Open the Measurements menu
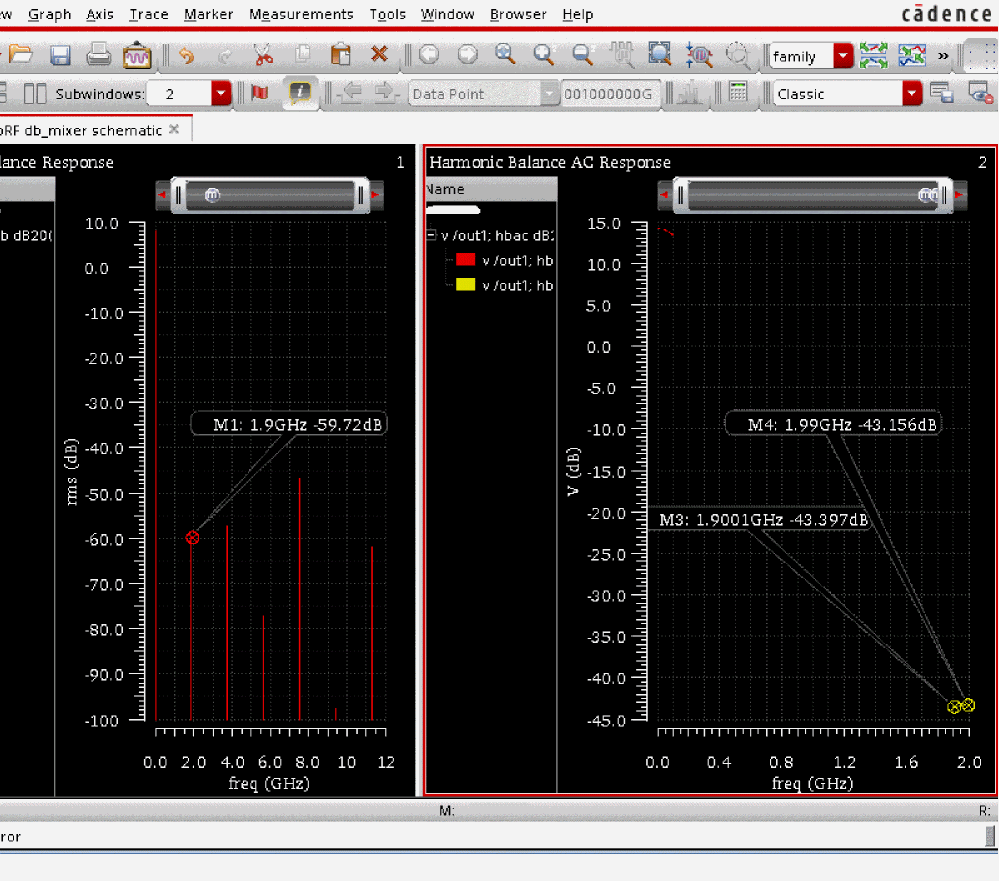 301,14
